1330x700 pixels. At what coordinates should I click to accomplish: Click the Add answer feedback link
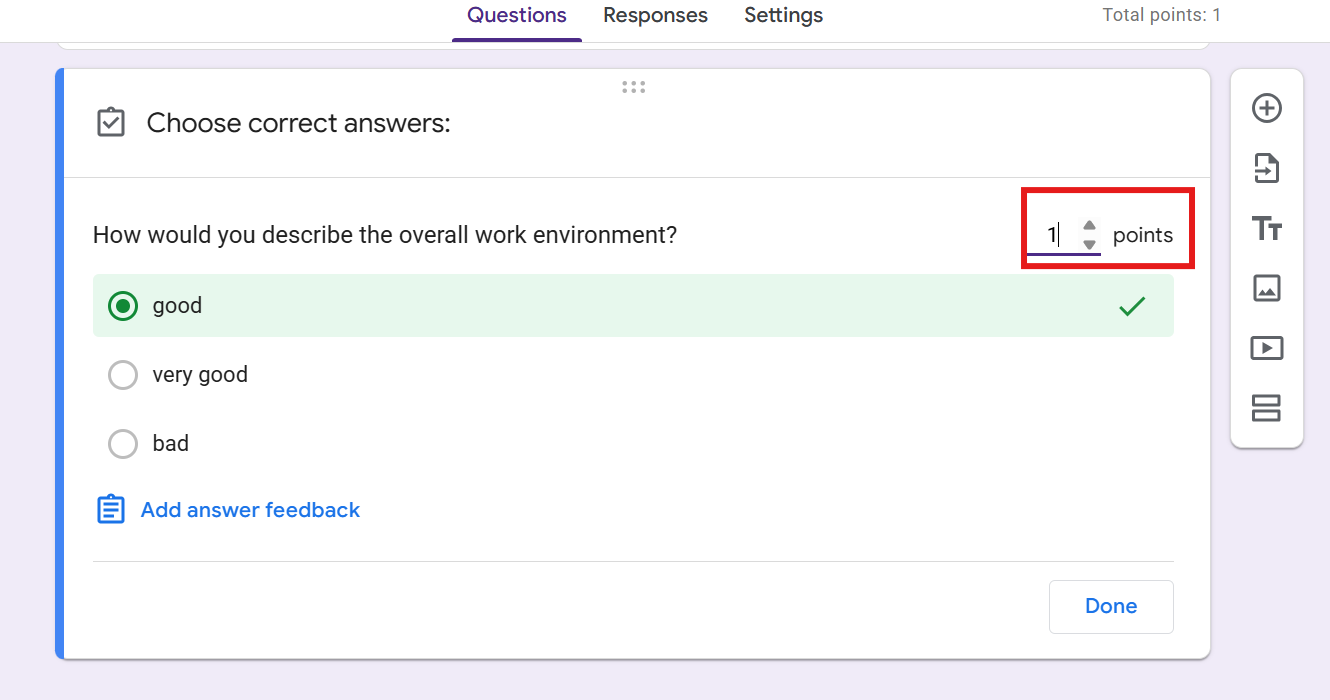click(x=250, y=510)
